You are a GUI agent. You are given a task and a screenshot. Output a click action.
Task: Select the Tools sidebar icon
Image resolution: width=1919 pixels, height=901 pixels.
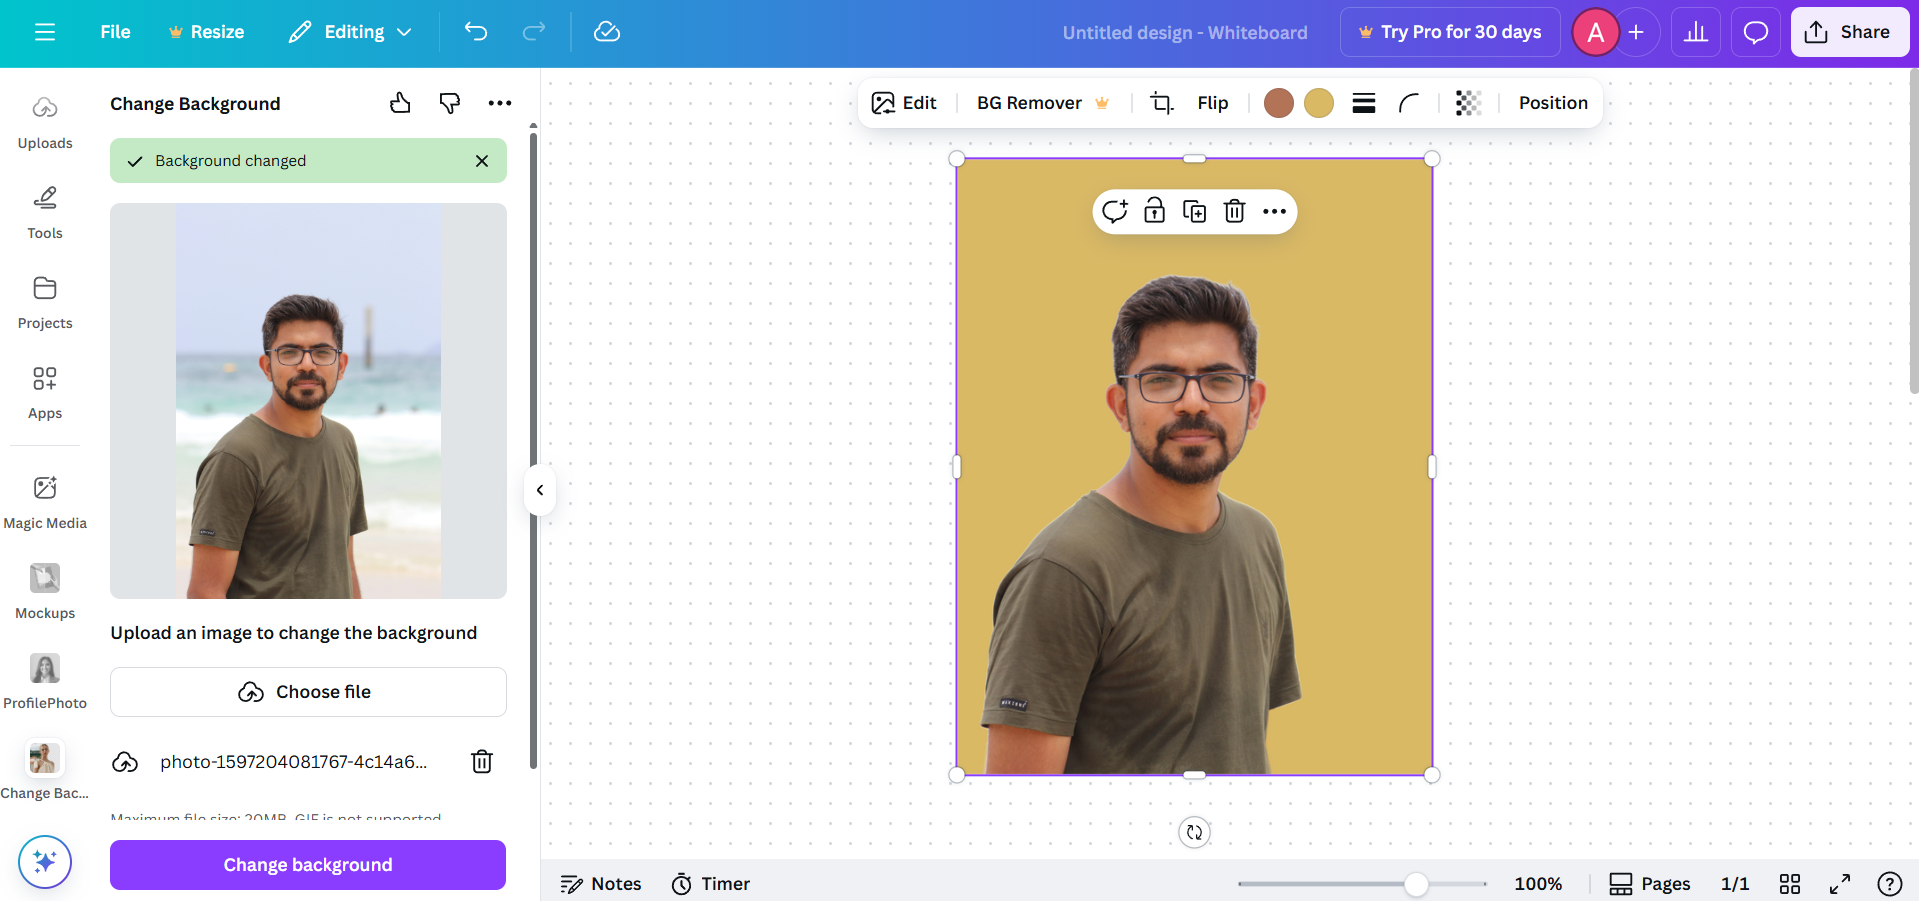coord(45,211)
